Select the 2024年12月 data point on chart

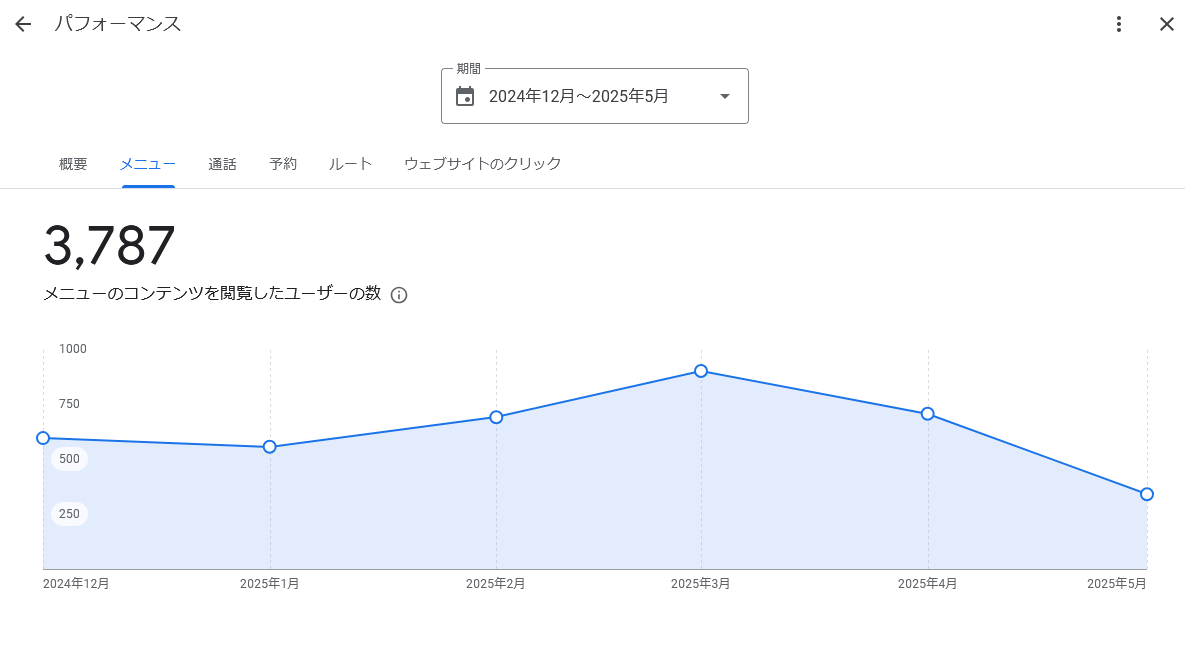coord(43,438)
